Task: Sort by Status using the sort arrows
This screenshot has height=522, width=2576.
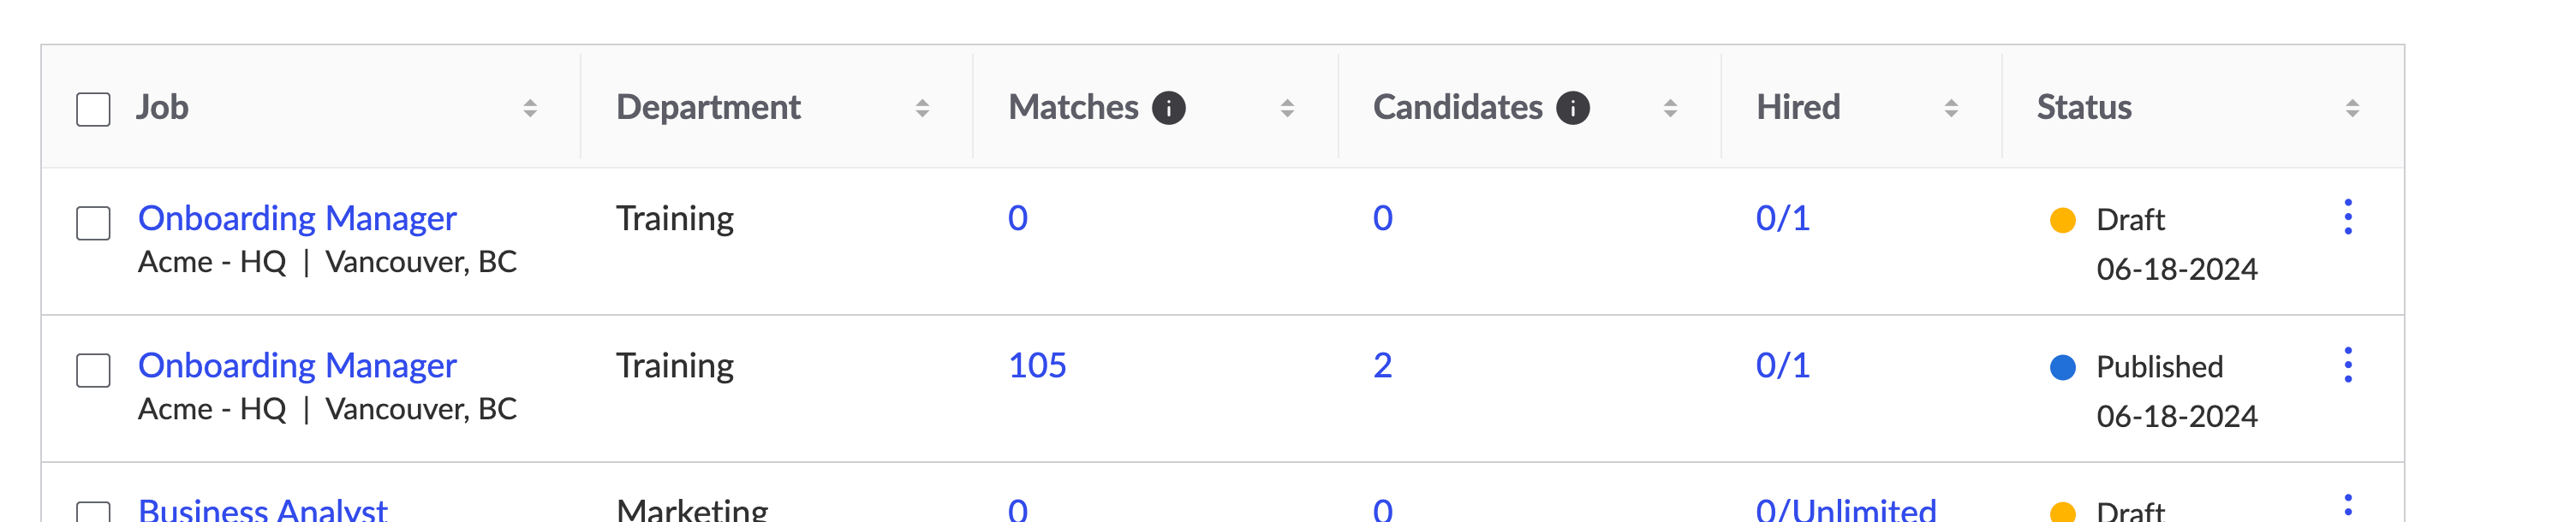Action: point(2352,108)
